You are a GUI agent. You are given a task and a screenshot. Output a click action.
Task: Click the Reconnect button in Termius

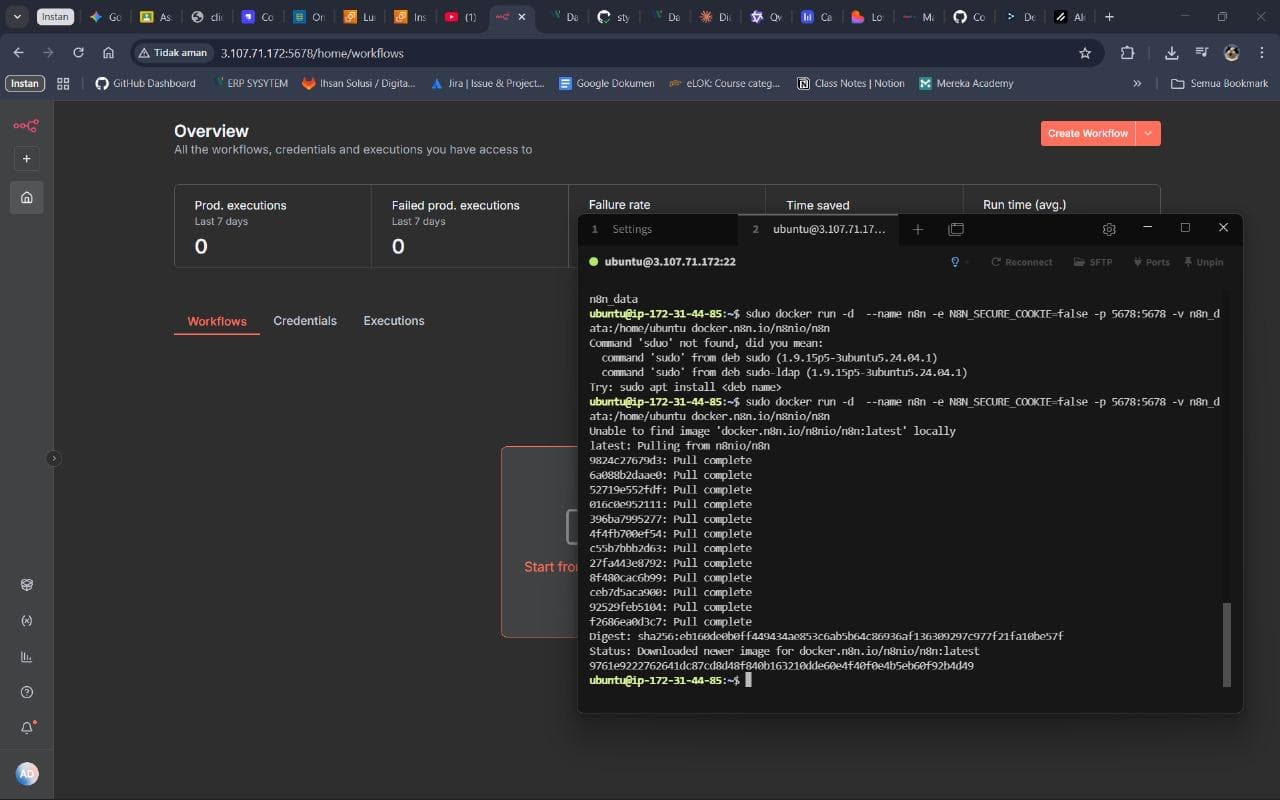[x=1022, y=261]
